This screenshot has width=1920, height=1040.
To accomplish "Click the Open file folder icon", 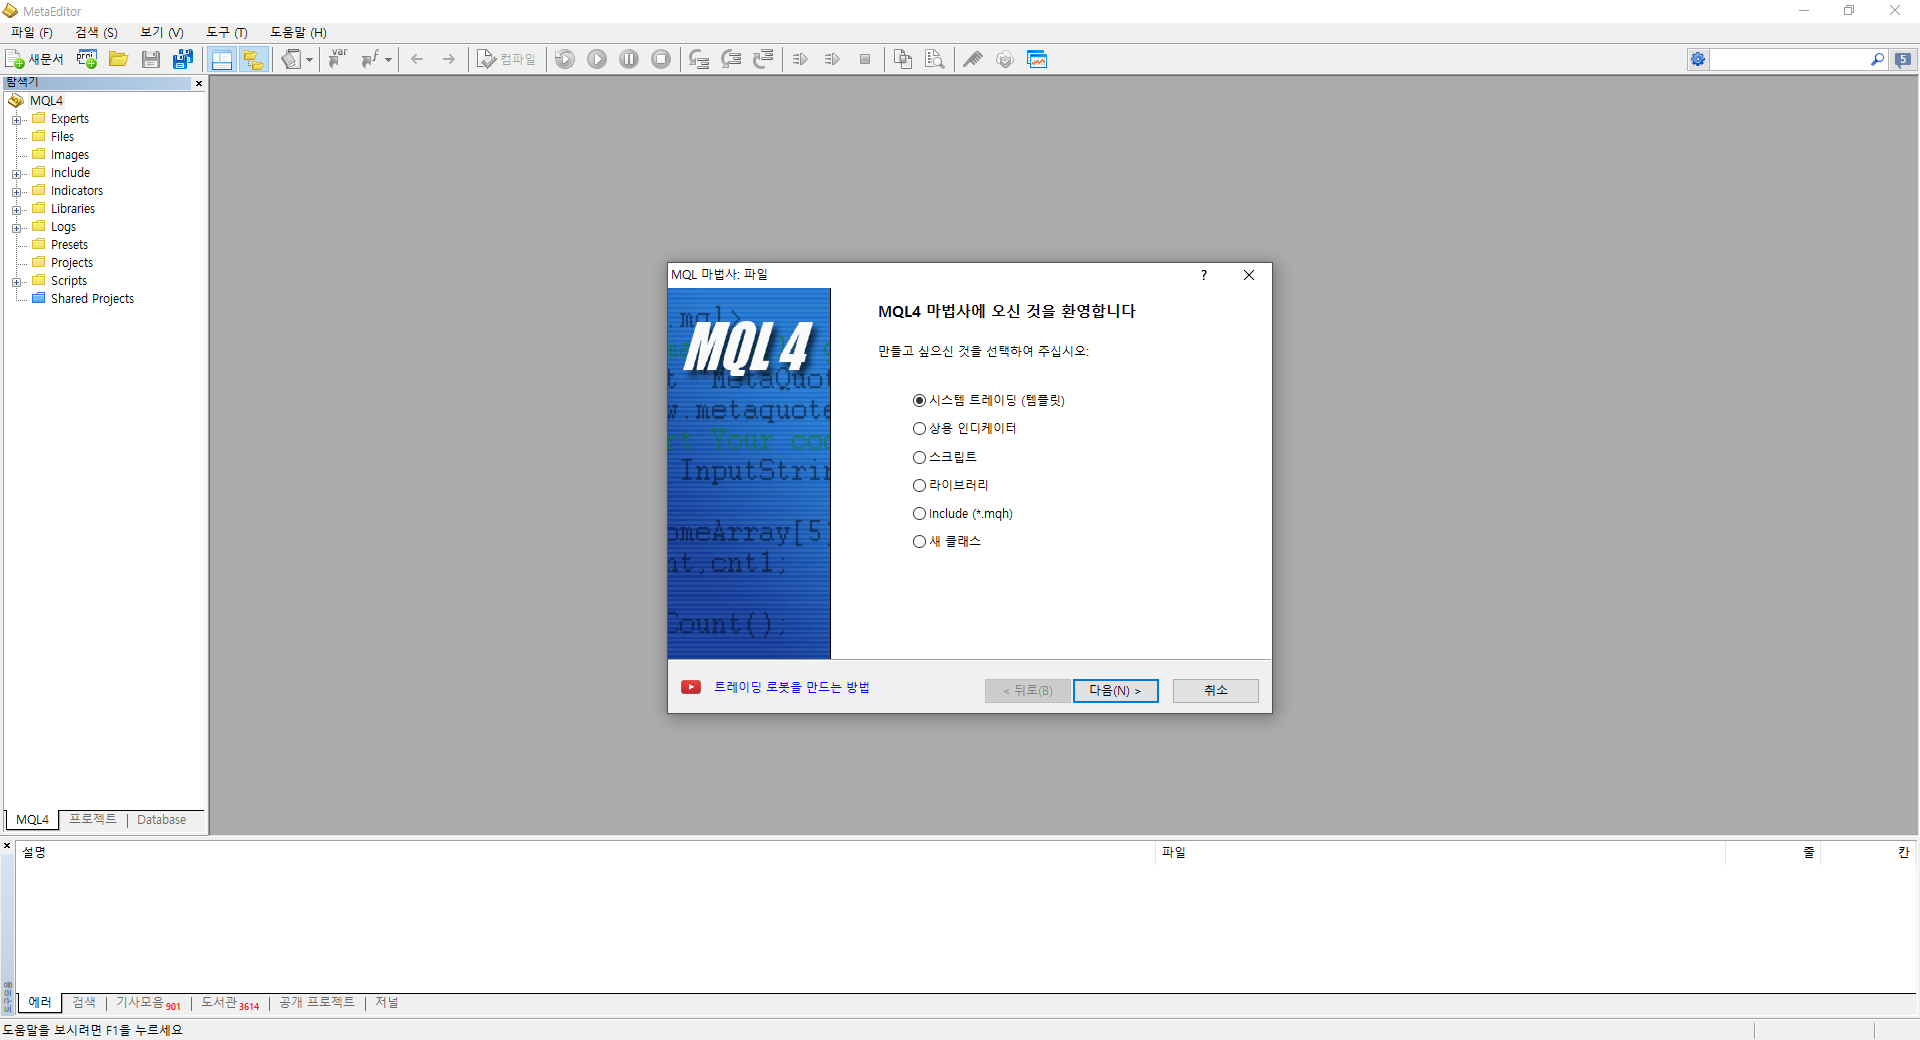I will tap(119, 59).
